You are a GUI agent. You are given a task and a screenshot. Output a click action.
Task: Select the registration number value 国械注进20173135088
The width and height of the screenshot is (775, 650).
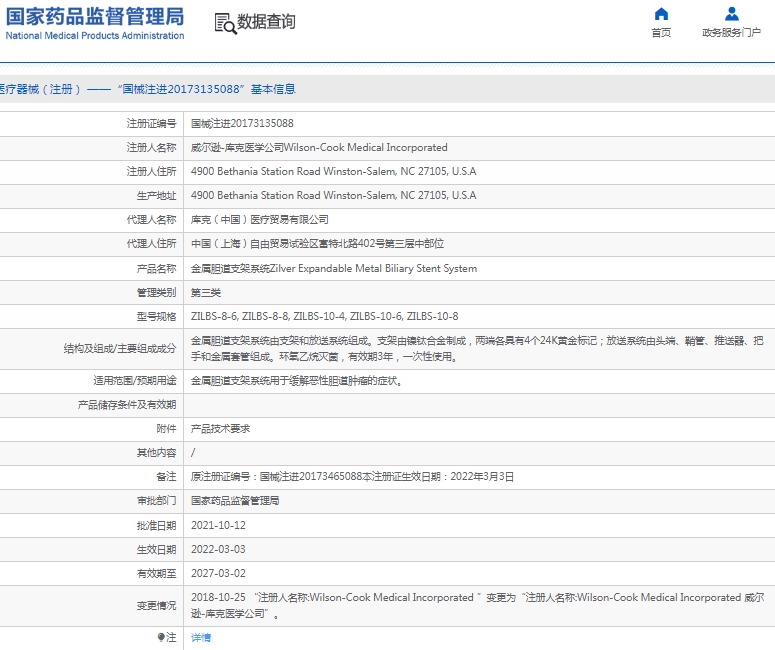pos(242,123)
